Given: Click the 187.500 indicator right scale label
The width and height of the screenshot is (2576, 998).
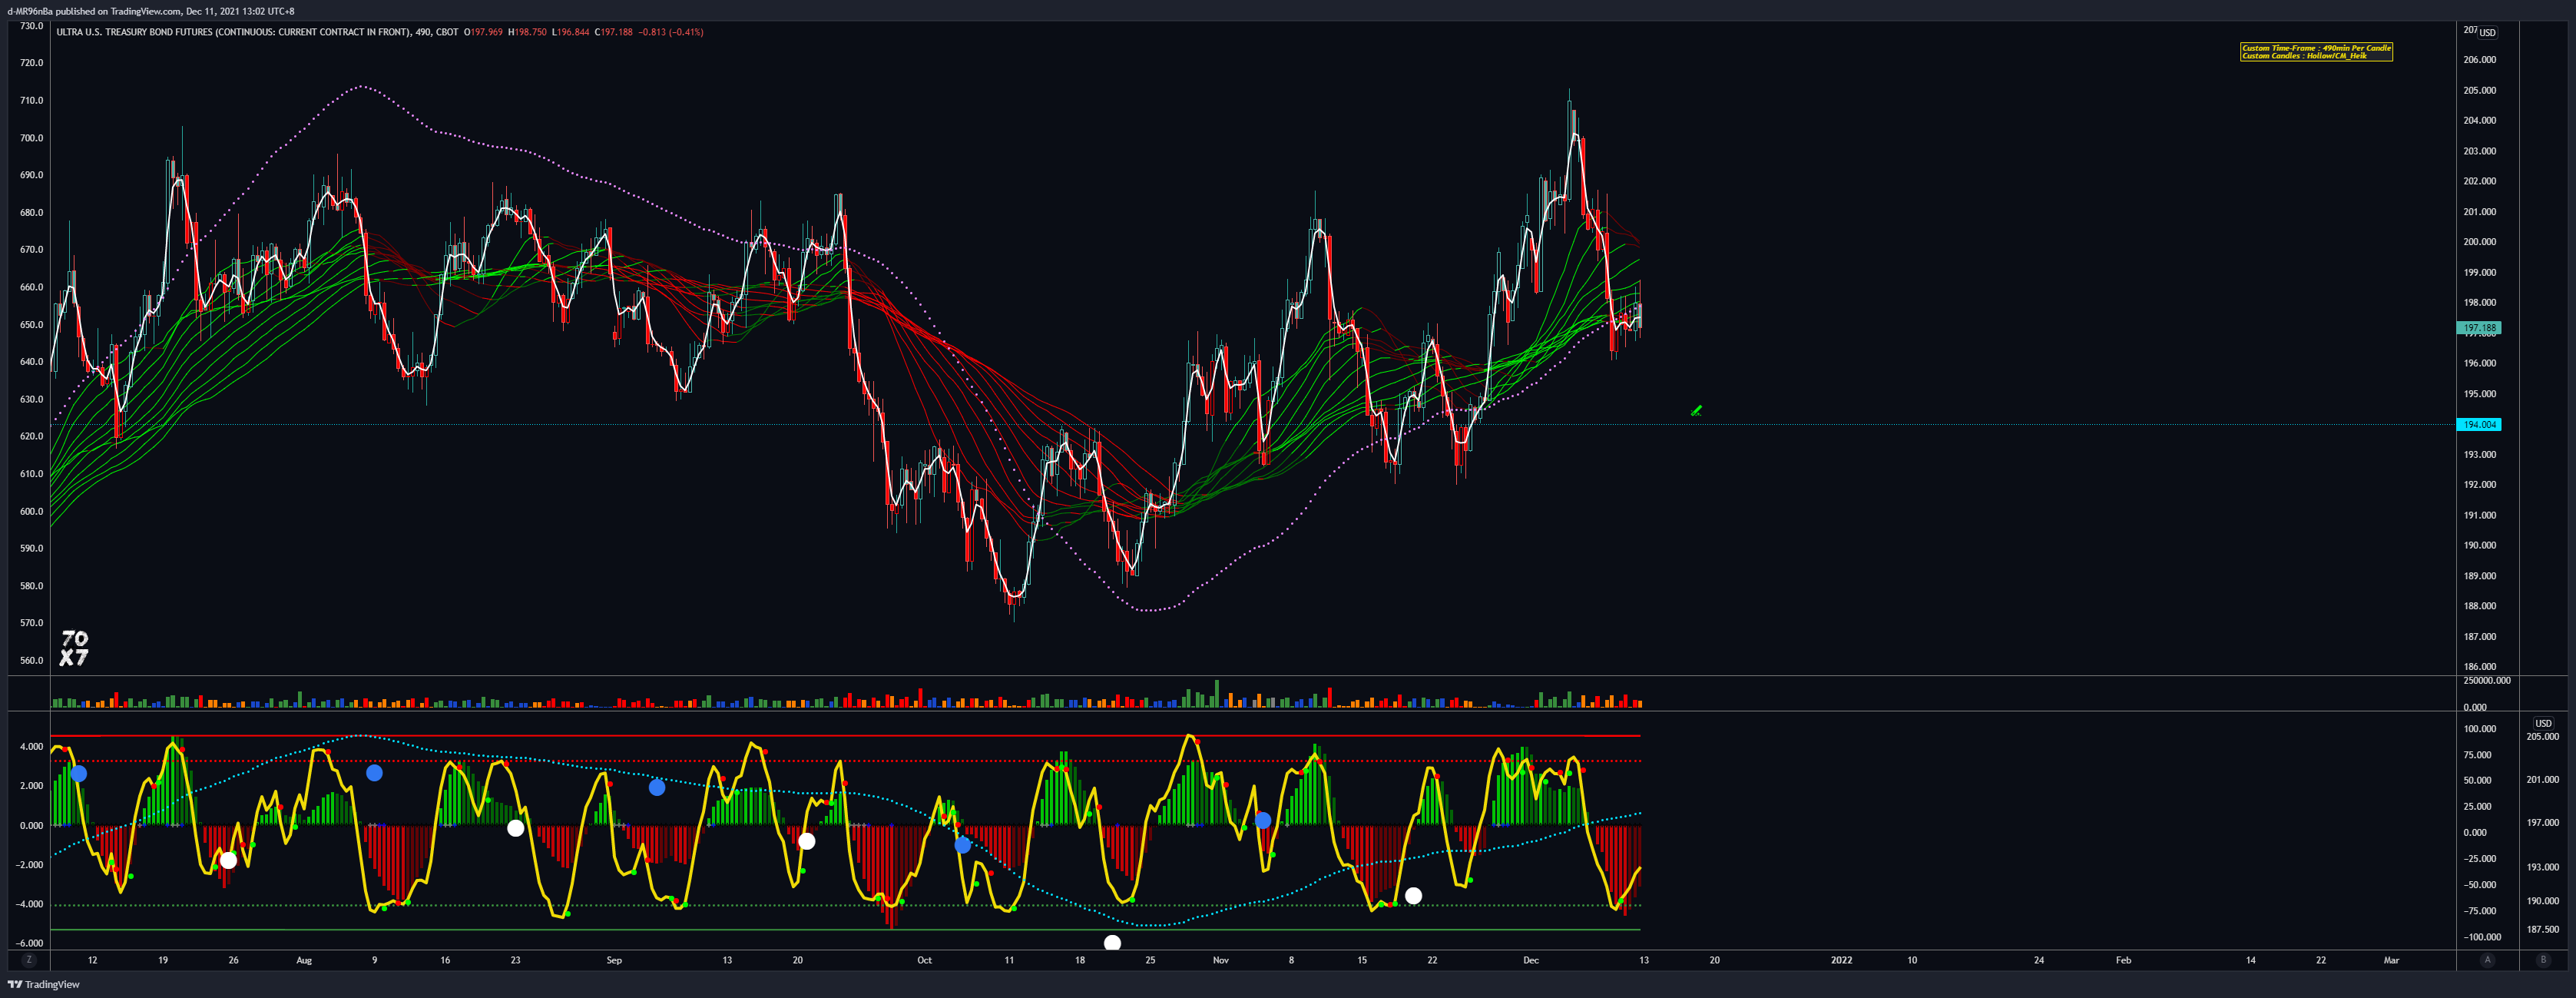Looking at the screenshot, I should pos(2543,929).
